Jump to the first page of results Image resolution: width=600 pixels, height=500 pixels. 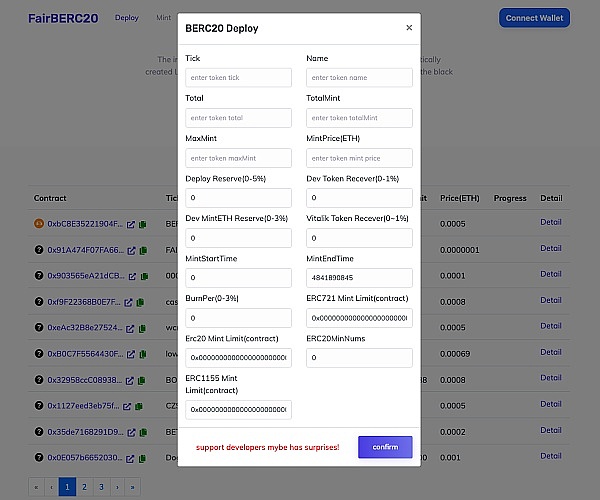(x=37, y=487)
